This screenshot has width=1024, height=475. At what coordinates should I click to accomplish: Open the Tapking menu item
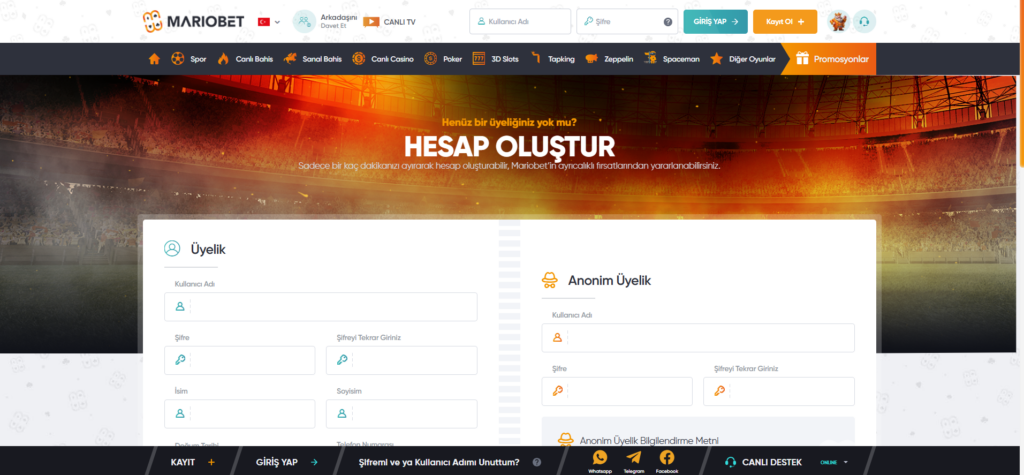click(x=552, y=59)
